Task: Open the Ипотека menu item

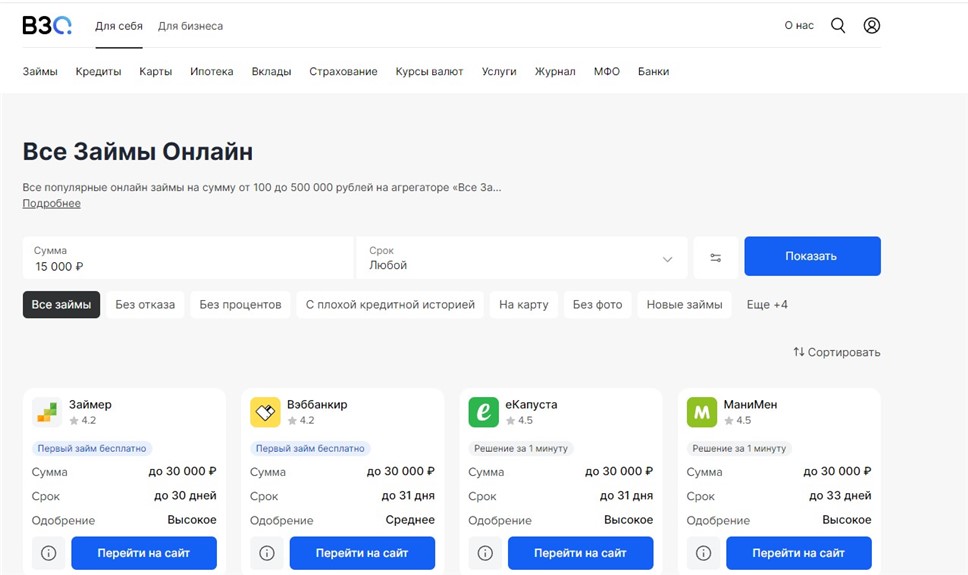Action: coord(212,72)
